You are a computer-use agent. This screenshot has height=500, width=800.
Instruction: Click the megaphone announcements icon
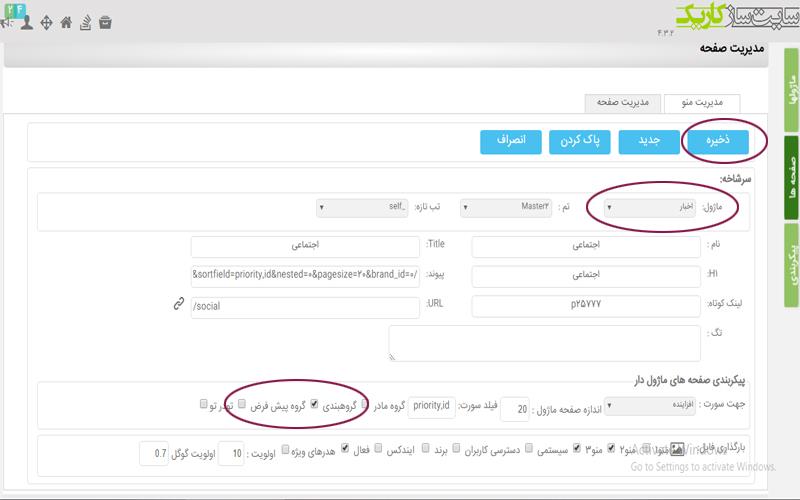pyautogui.click(x=7, y=23)
